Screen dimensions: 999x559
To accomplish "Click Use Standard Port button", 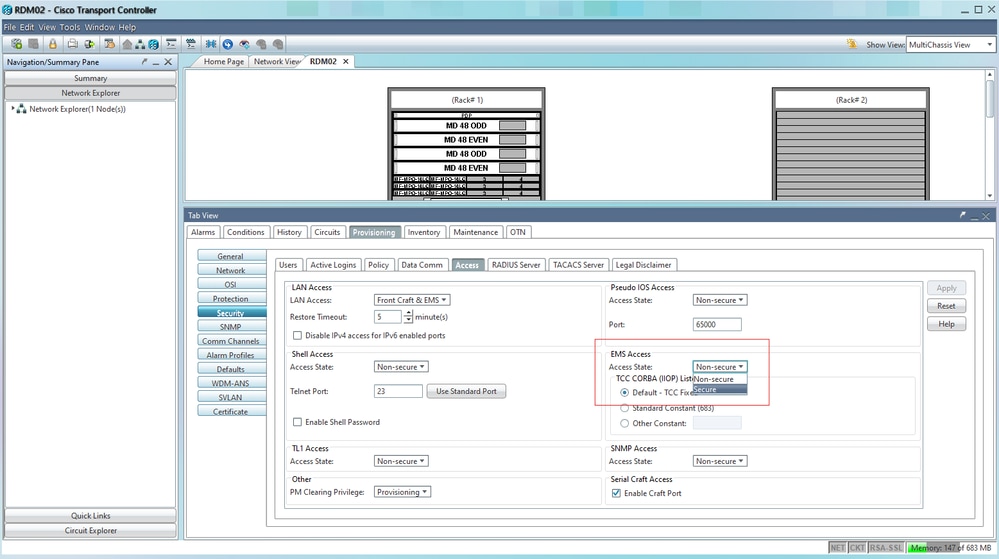I will coord(466,391).
